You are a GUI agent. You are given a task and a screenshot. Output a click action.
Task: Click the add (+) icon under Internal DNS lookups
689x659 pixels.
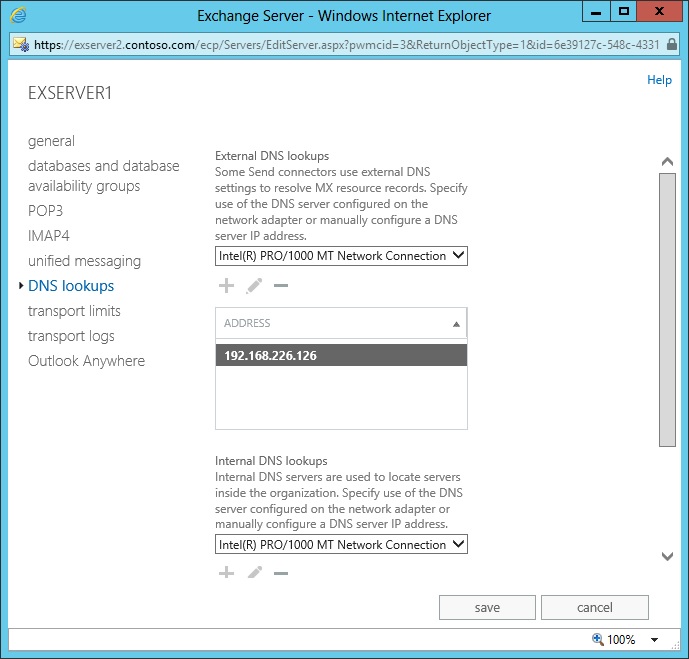click(226, 573)
